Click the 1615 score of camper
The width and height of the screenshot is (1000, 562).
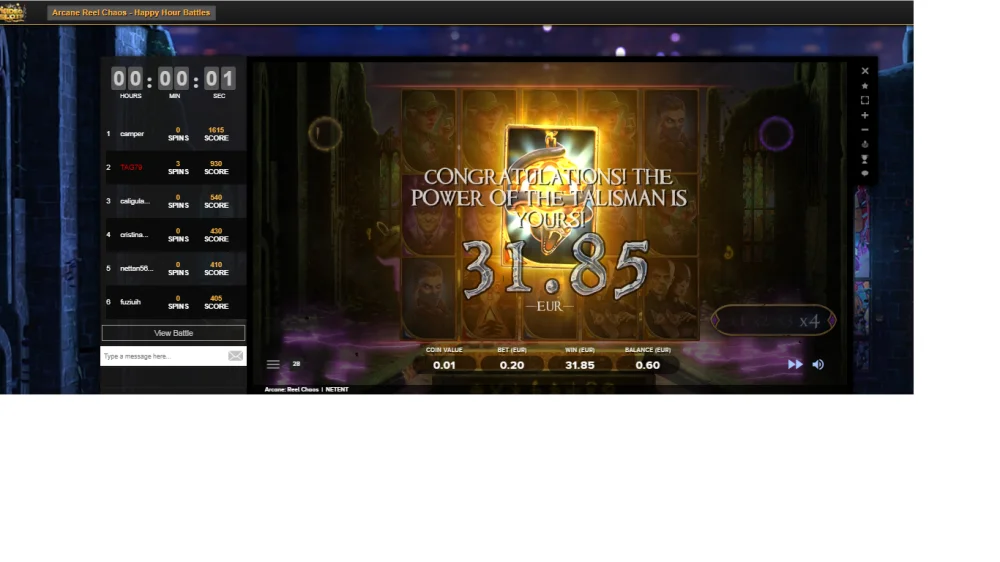216,130
